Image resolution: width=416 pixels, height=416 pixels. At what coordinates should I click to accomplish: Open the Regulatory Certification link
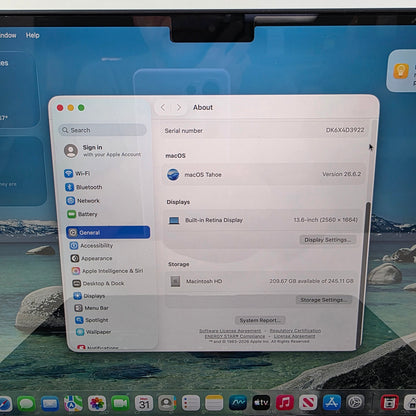[295, 331]
